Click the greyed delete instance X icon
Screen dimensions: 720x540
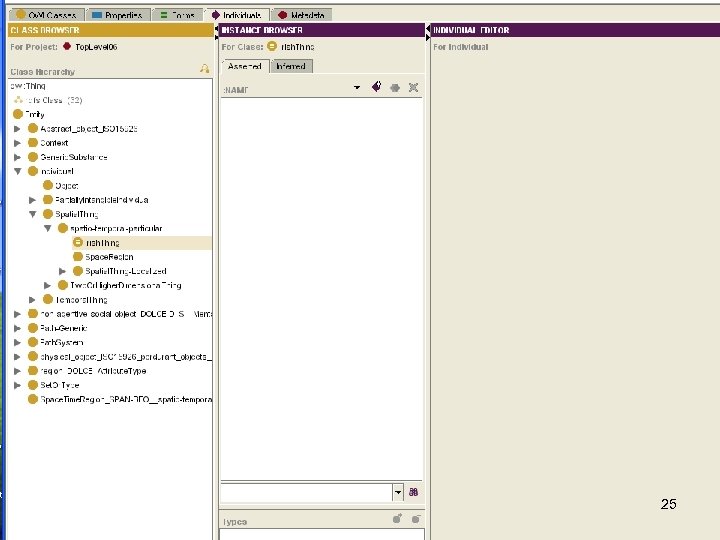(x=413, y=87)
